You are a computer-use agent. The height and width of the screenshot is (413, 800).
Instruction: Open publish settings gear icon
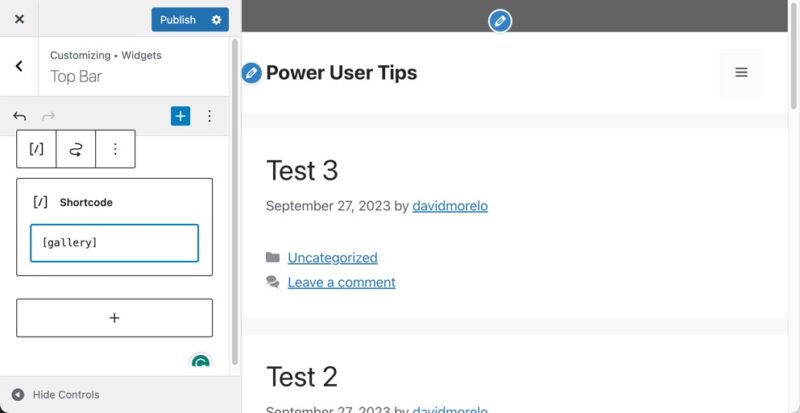point(217,19)
